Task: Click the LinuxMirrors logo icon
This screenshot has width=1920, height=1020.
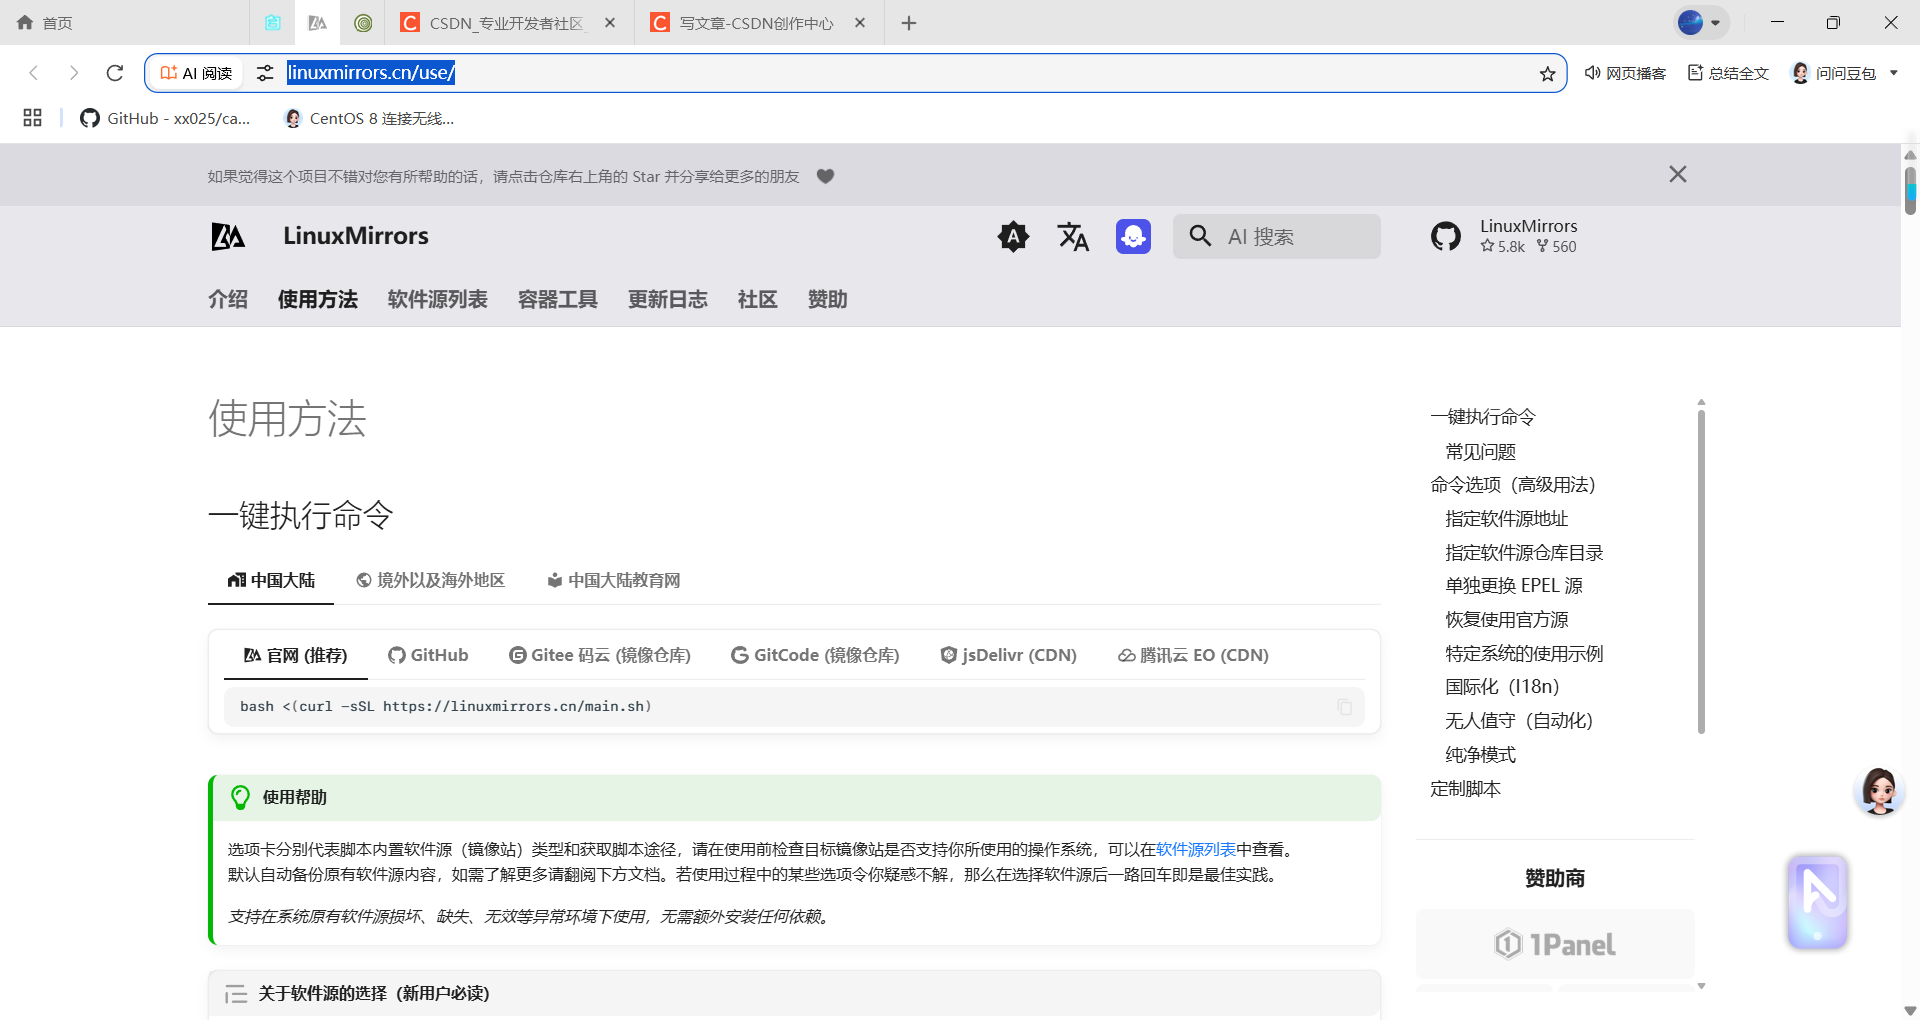Action: click(228, 236)
